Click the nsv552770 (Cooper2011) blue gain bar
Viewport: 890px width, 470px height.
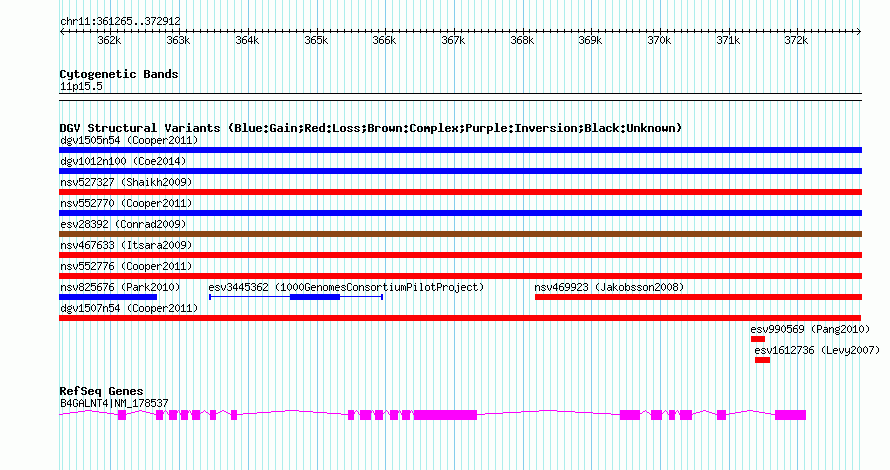click(x=460, y=213)
